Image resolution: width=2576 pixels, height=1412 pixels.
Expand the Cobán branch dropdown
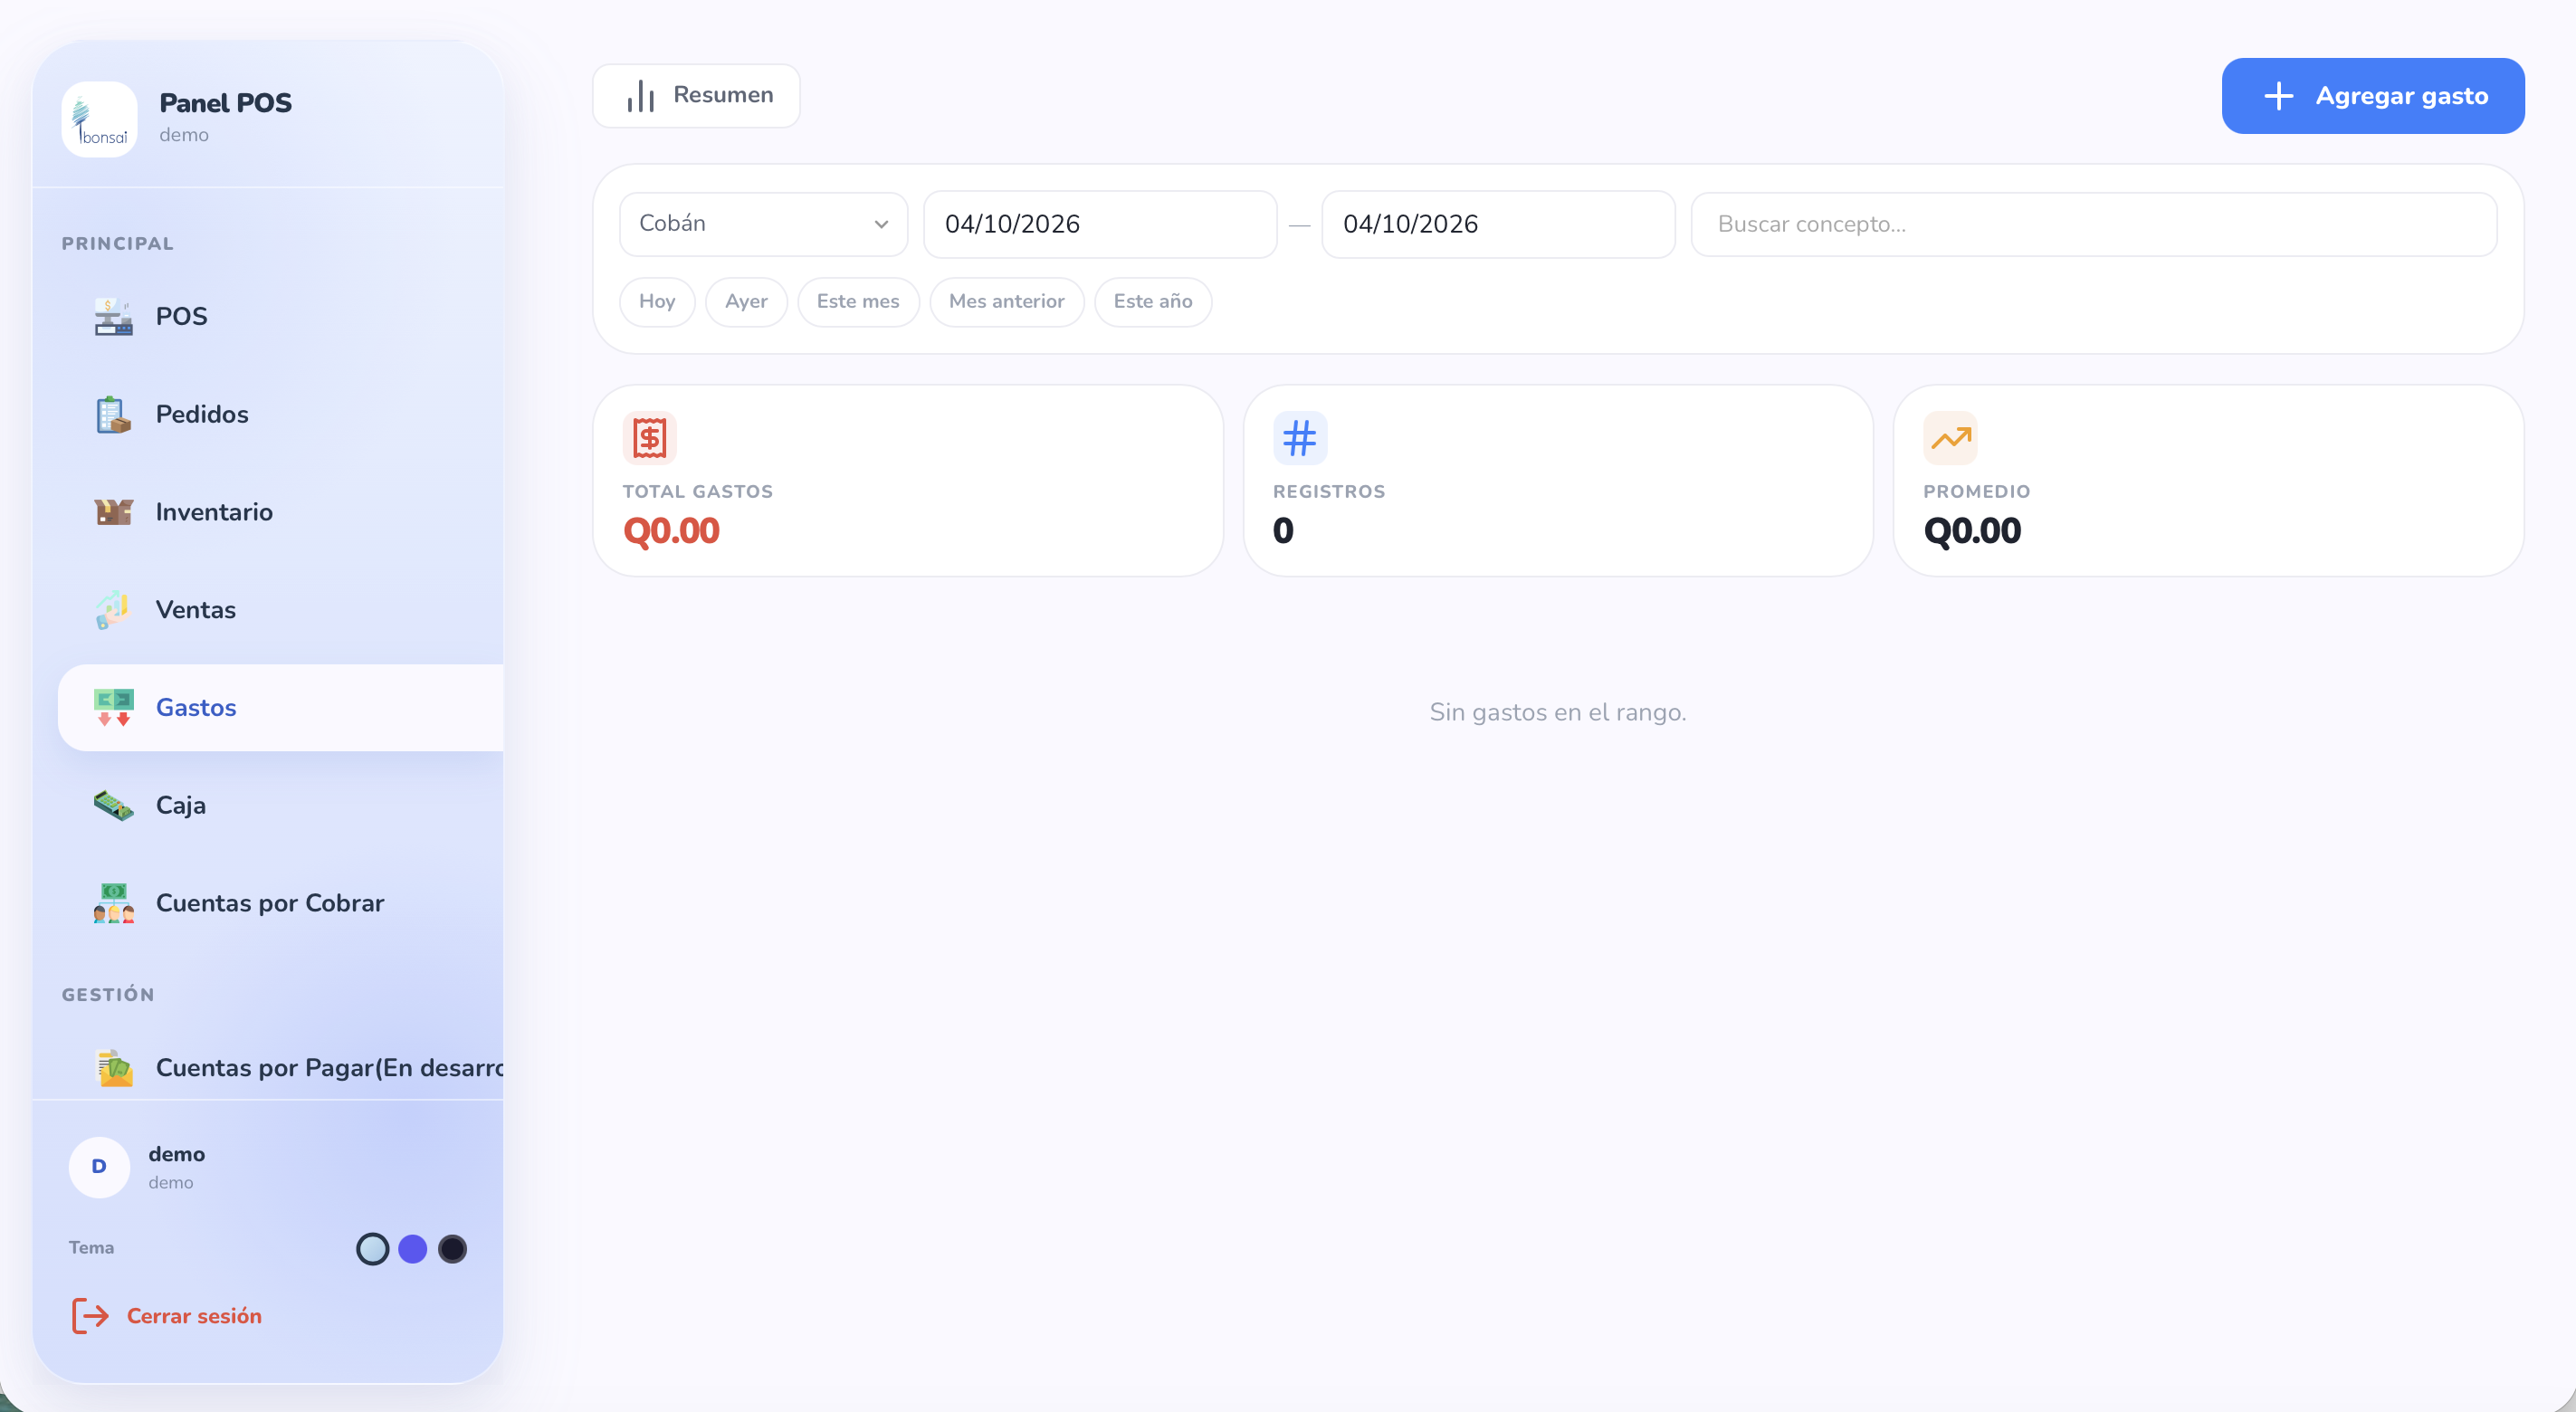763,224
